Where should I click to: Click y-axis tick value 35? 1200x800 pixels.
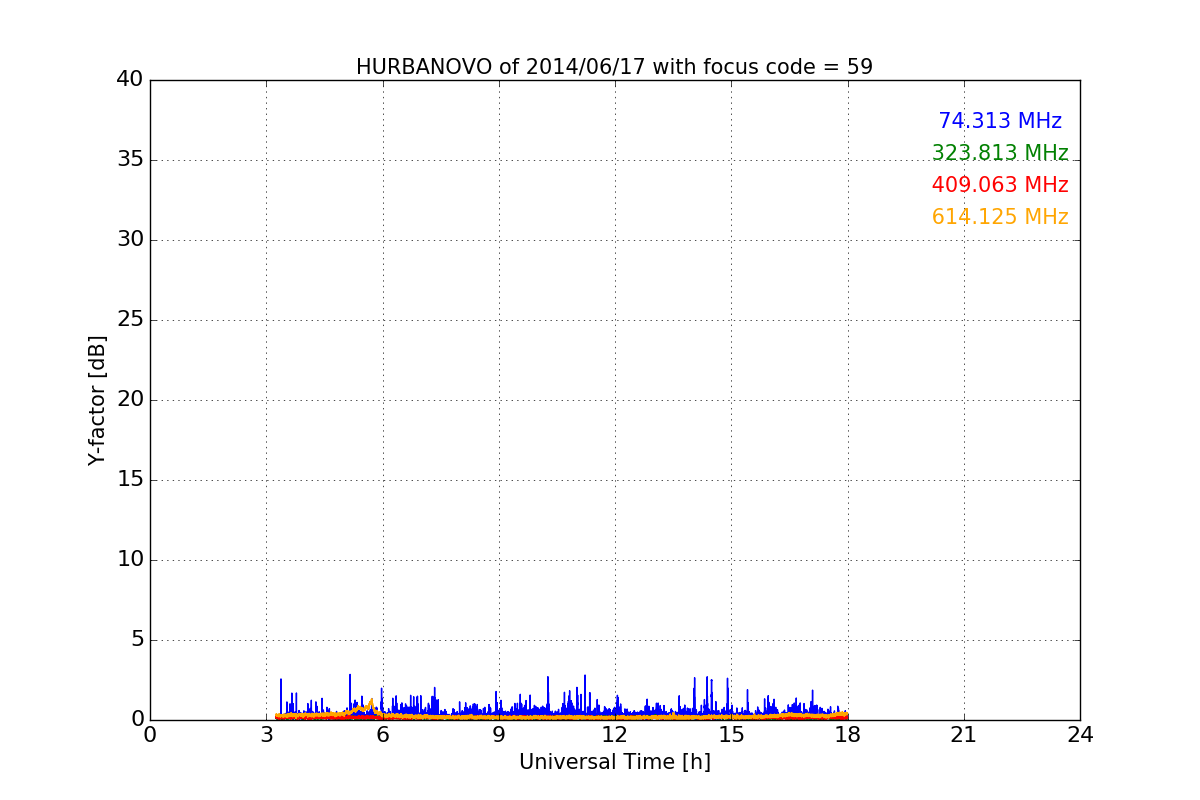(x=130, y=160)
